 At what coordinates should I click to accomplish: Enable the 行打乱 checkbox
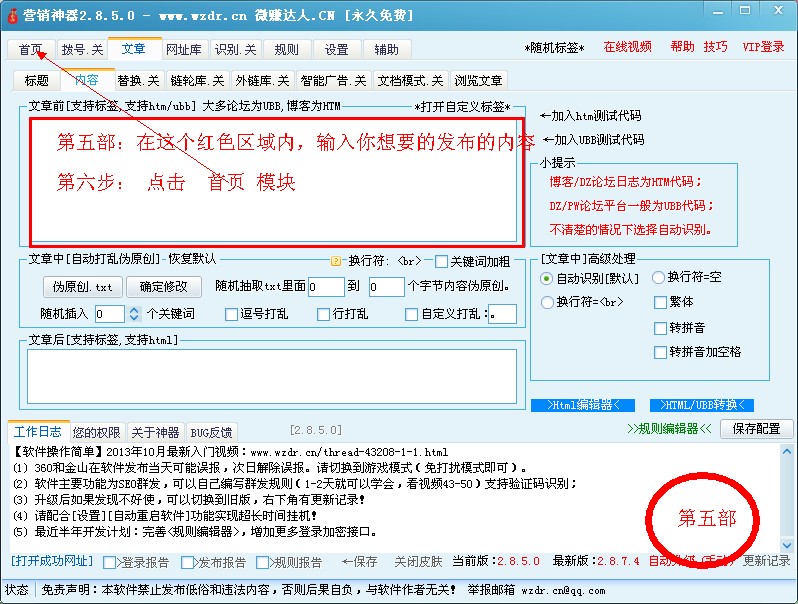[x=323, y=314]
